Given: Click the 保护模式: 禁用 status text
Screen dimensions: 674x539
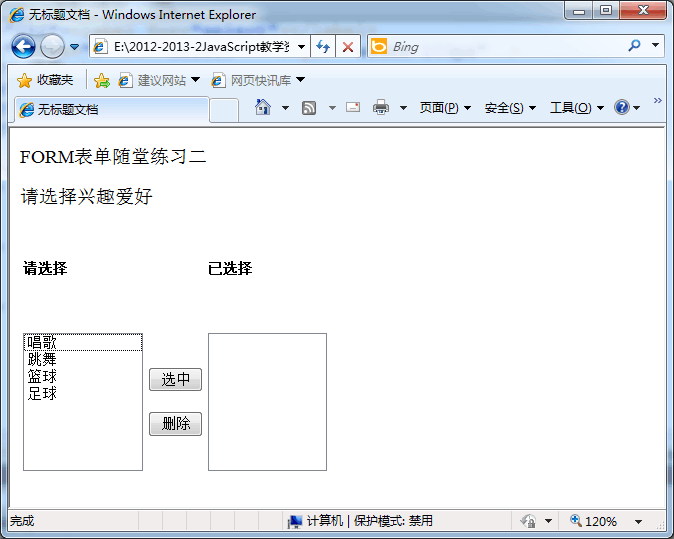Looking at the screenshot, I should click(393, 521).
